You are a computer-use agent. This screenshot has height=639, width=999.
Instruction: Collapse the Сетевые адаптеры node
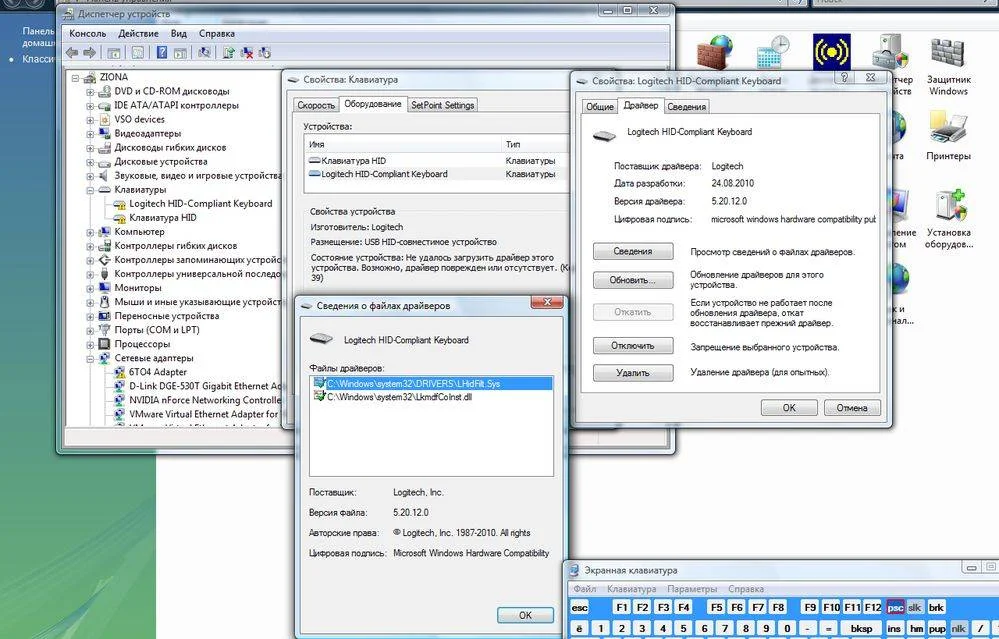pyautogui.click(x=90, y=358)
